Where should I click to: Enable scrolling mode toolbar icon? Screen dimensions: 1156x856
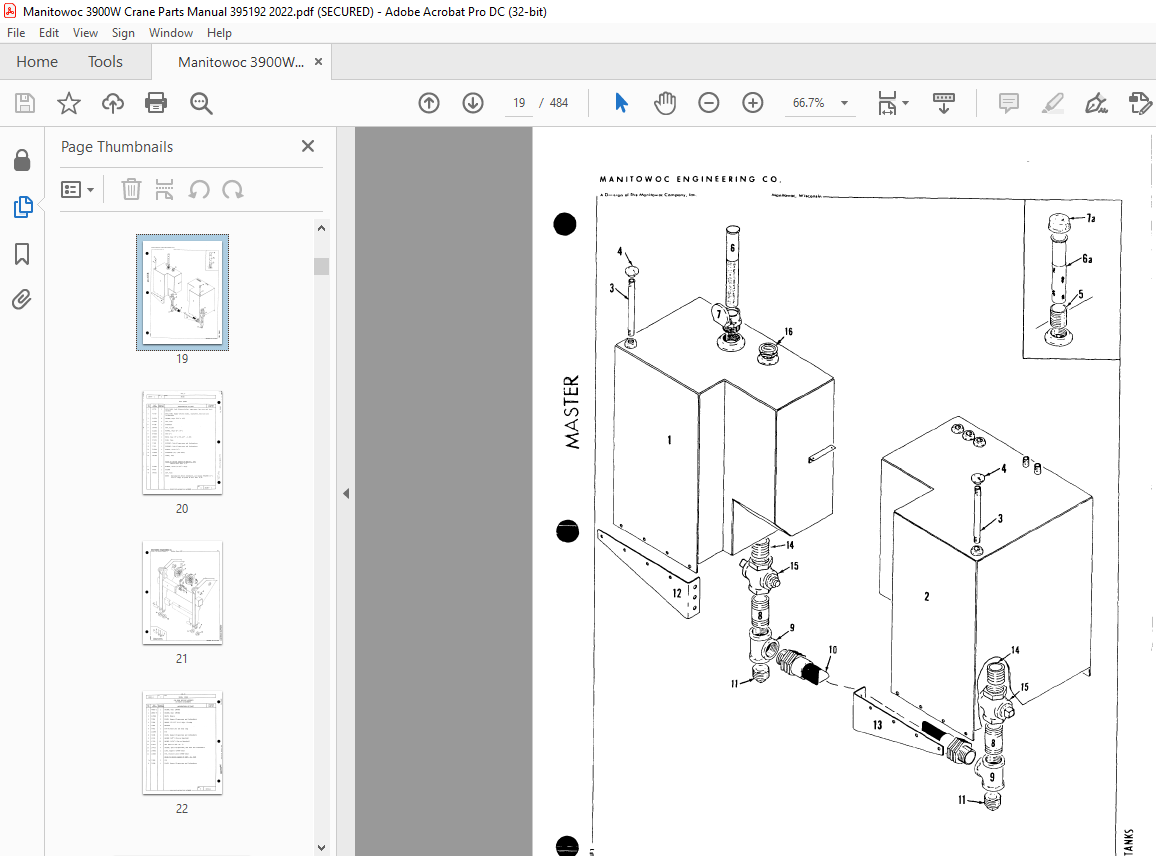[944, 103]
